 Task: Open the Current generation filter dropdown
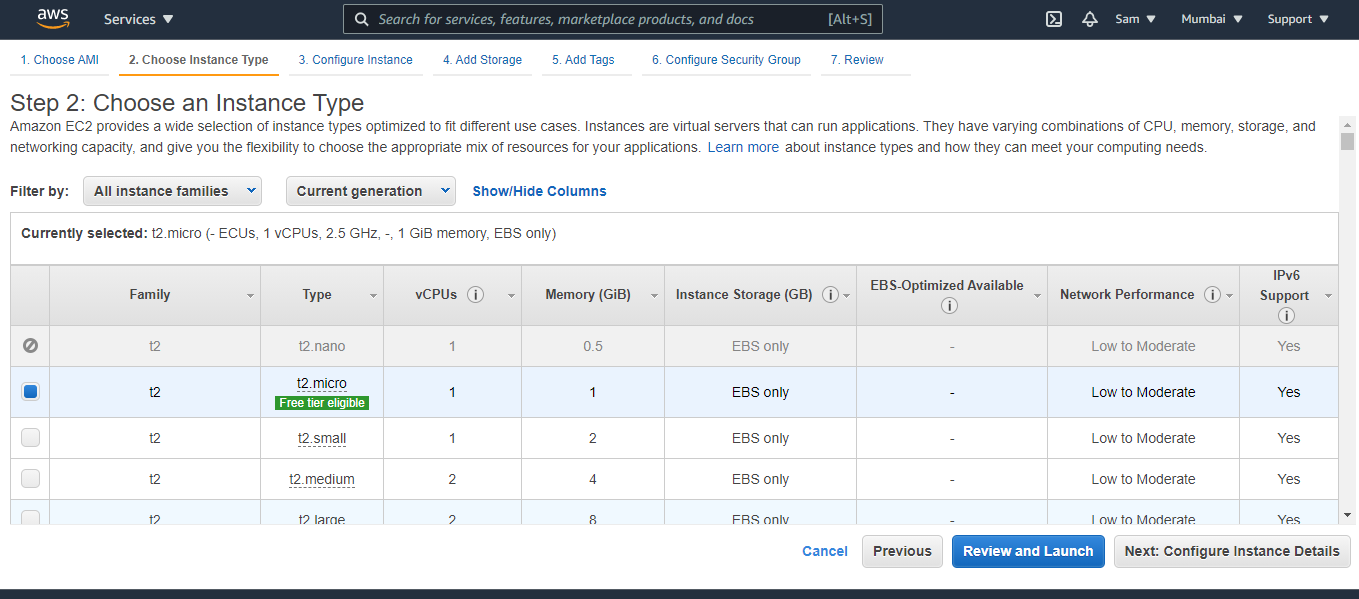pos(370,190)
